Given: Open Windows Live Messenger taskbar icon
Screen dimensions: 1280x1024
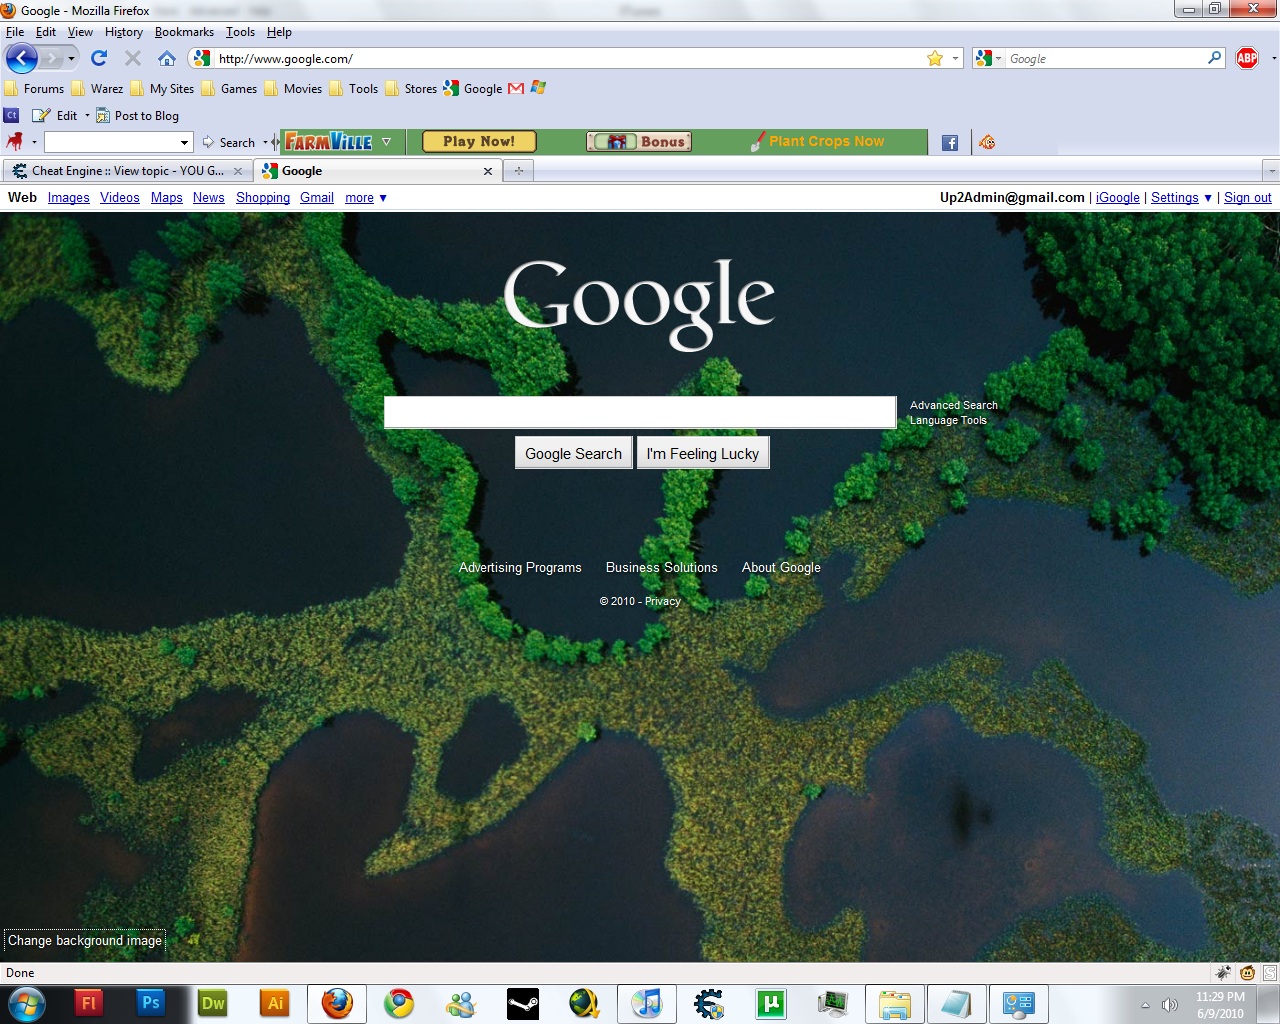Looking at the screenshot, I should pyautogui.click(x=461, y=1003).
